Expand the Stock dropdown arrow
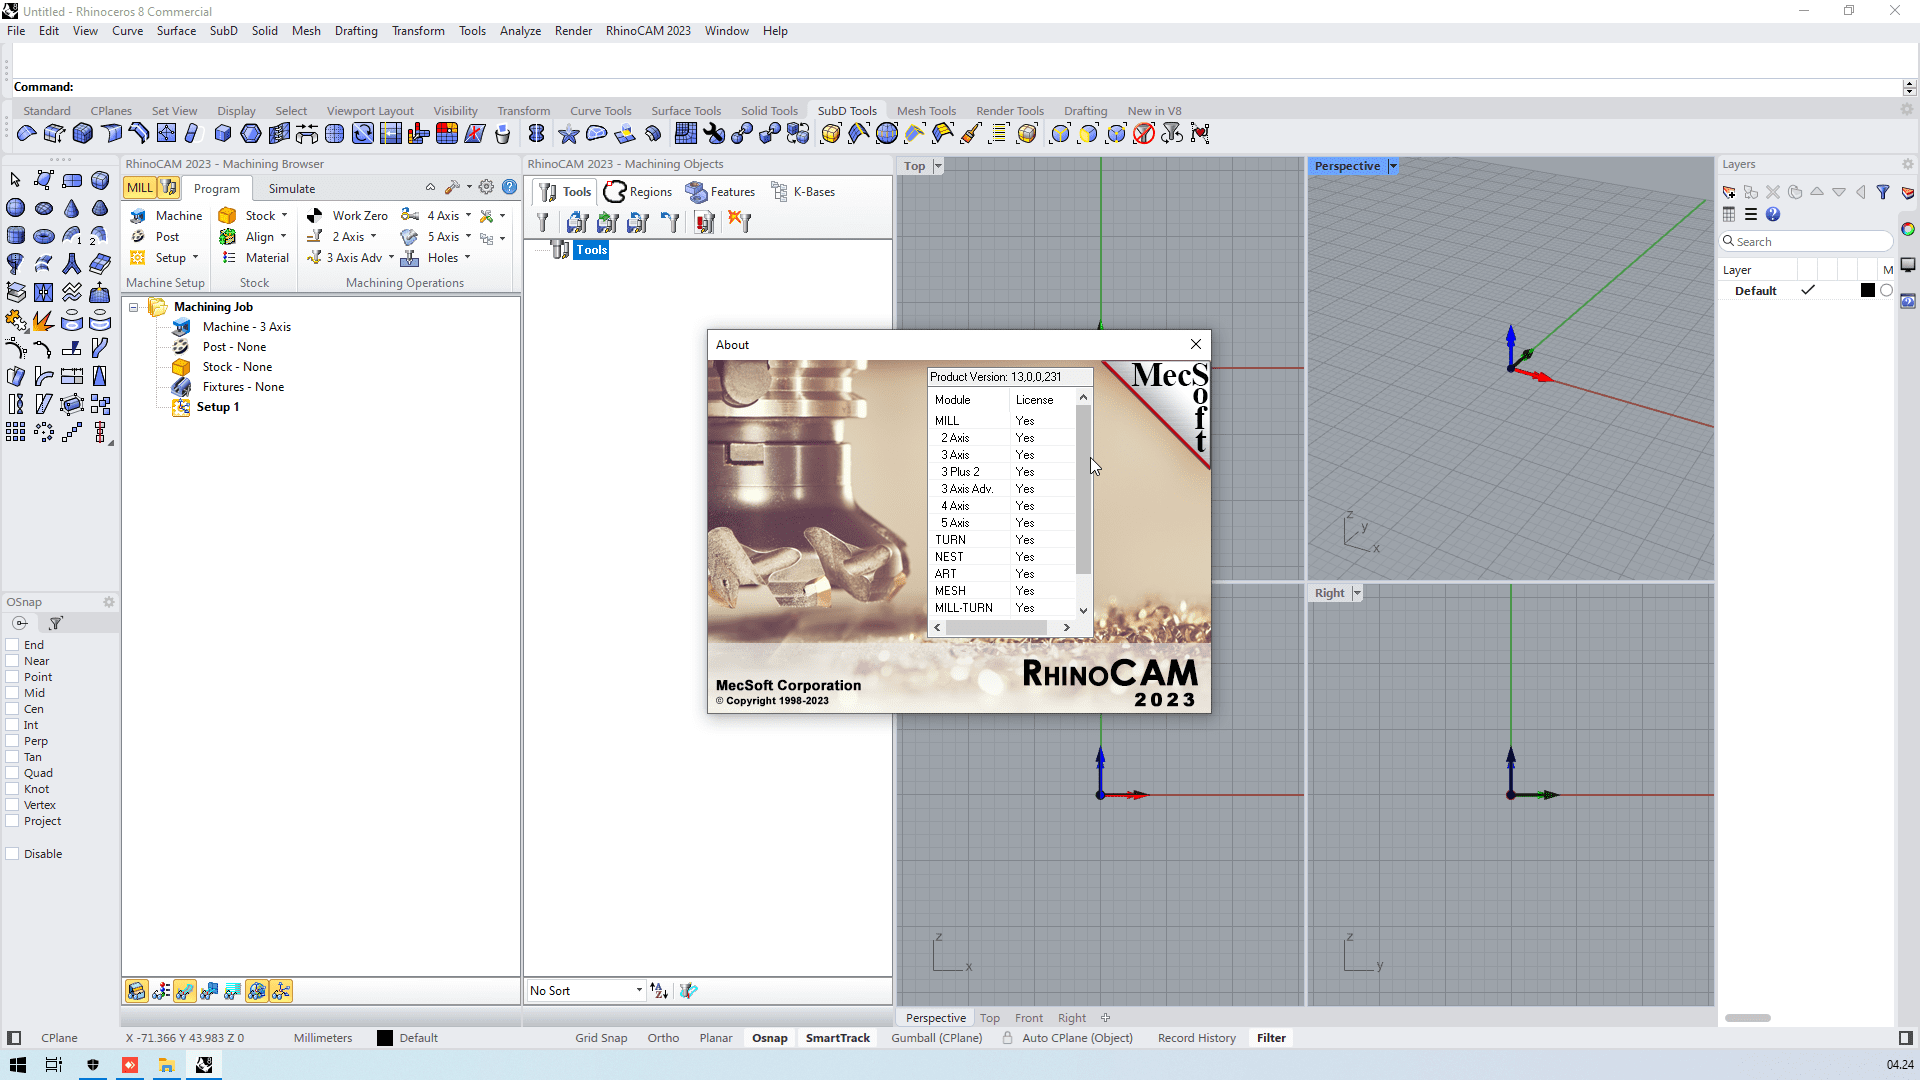This screenshot has width=1920, height=1080. 284,216
